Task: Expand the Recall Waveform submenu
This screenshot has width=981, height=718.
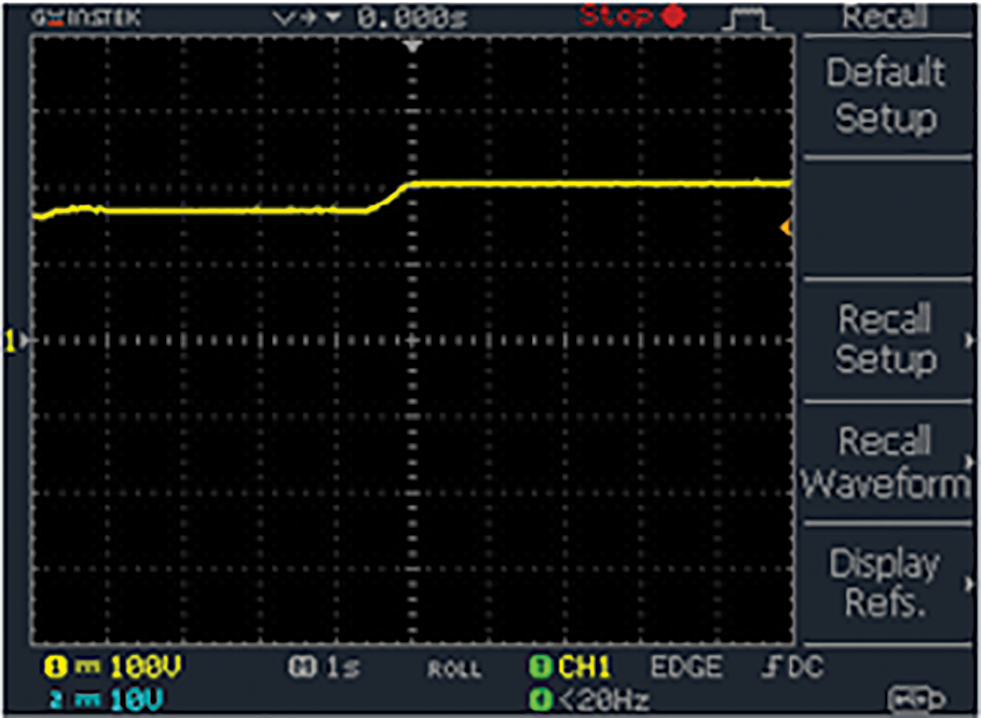Action: click(x=886, y=461)
